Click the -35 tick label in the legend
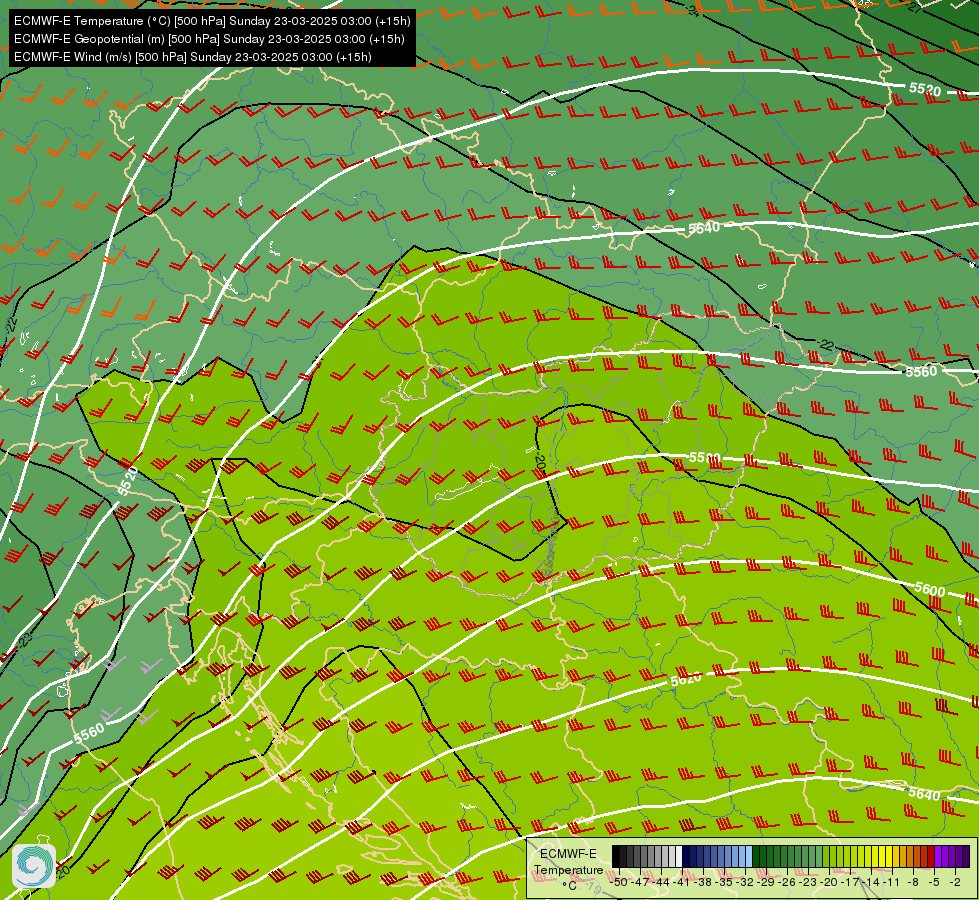 (724, 882)
